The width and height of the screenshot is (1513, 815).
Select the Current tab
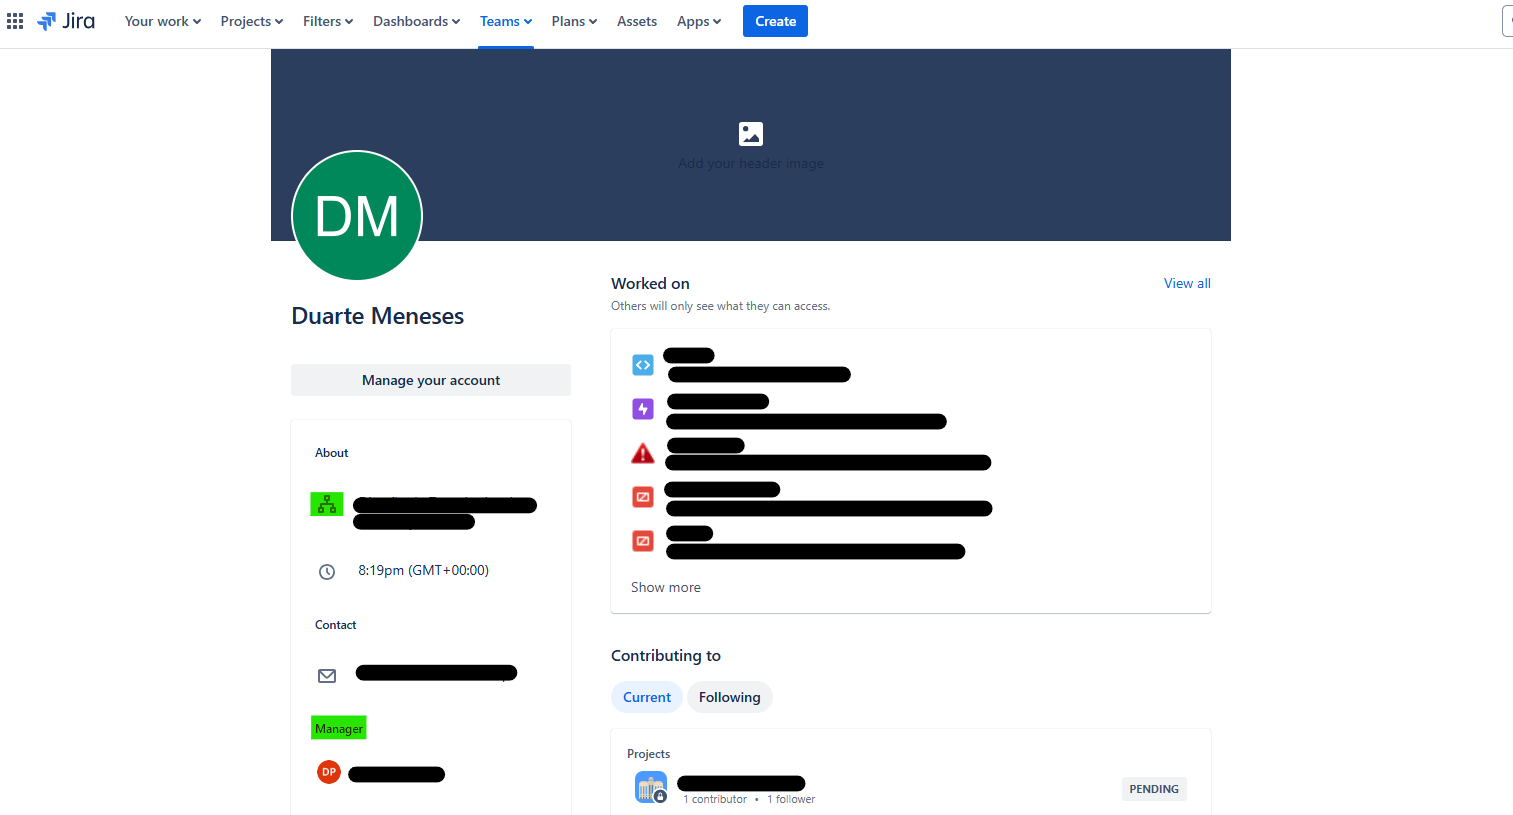pyautogui.click(x=647, y=697)
